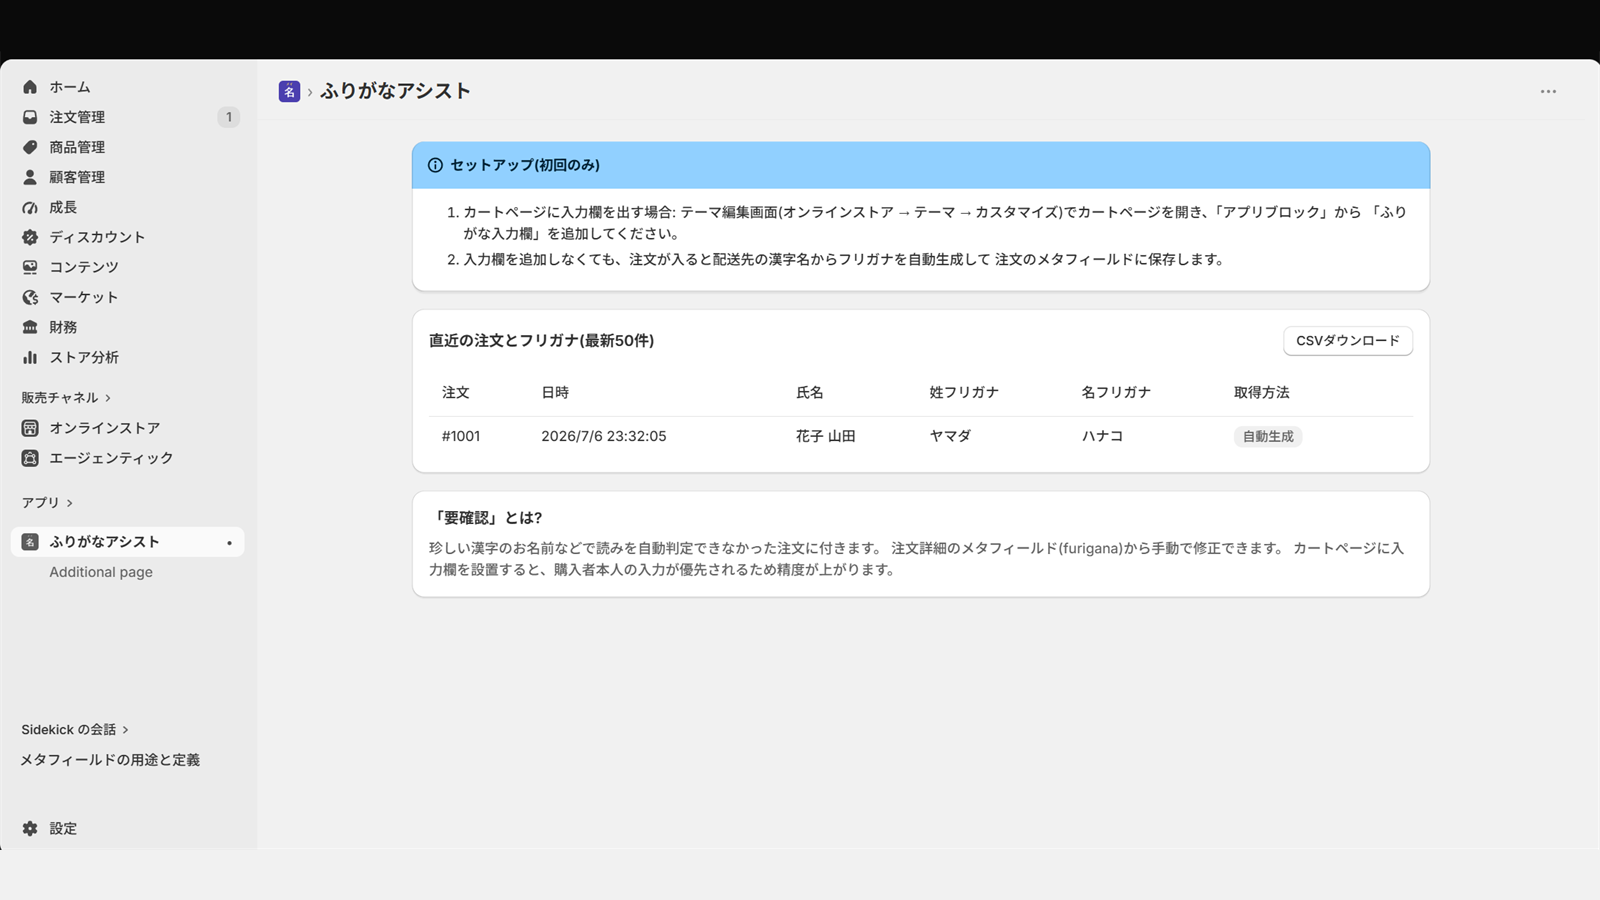The width and height of the screenshot is (1600, 900).
Task: Click the 注文管理 inbox icon
Action: coord(30,117)
